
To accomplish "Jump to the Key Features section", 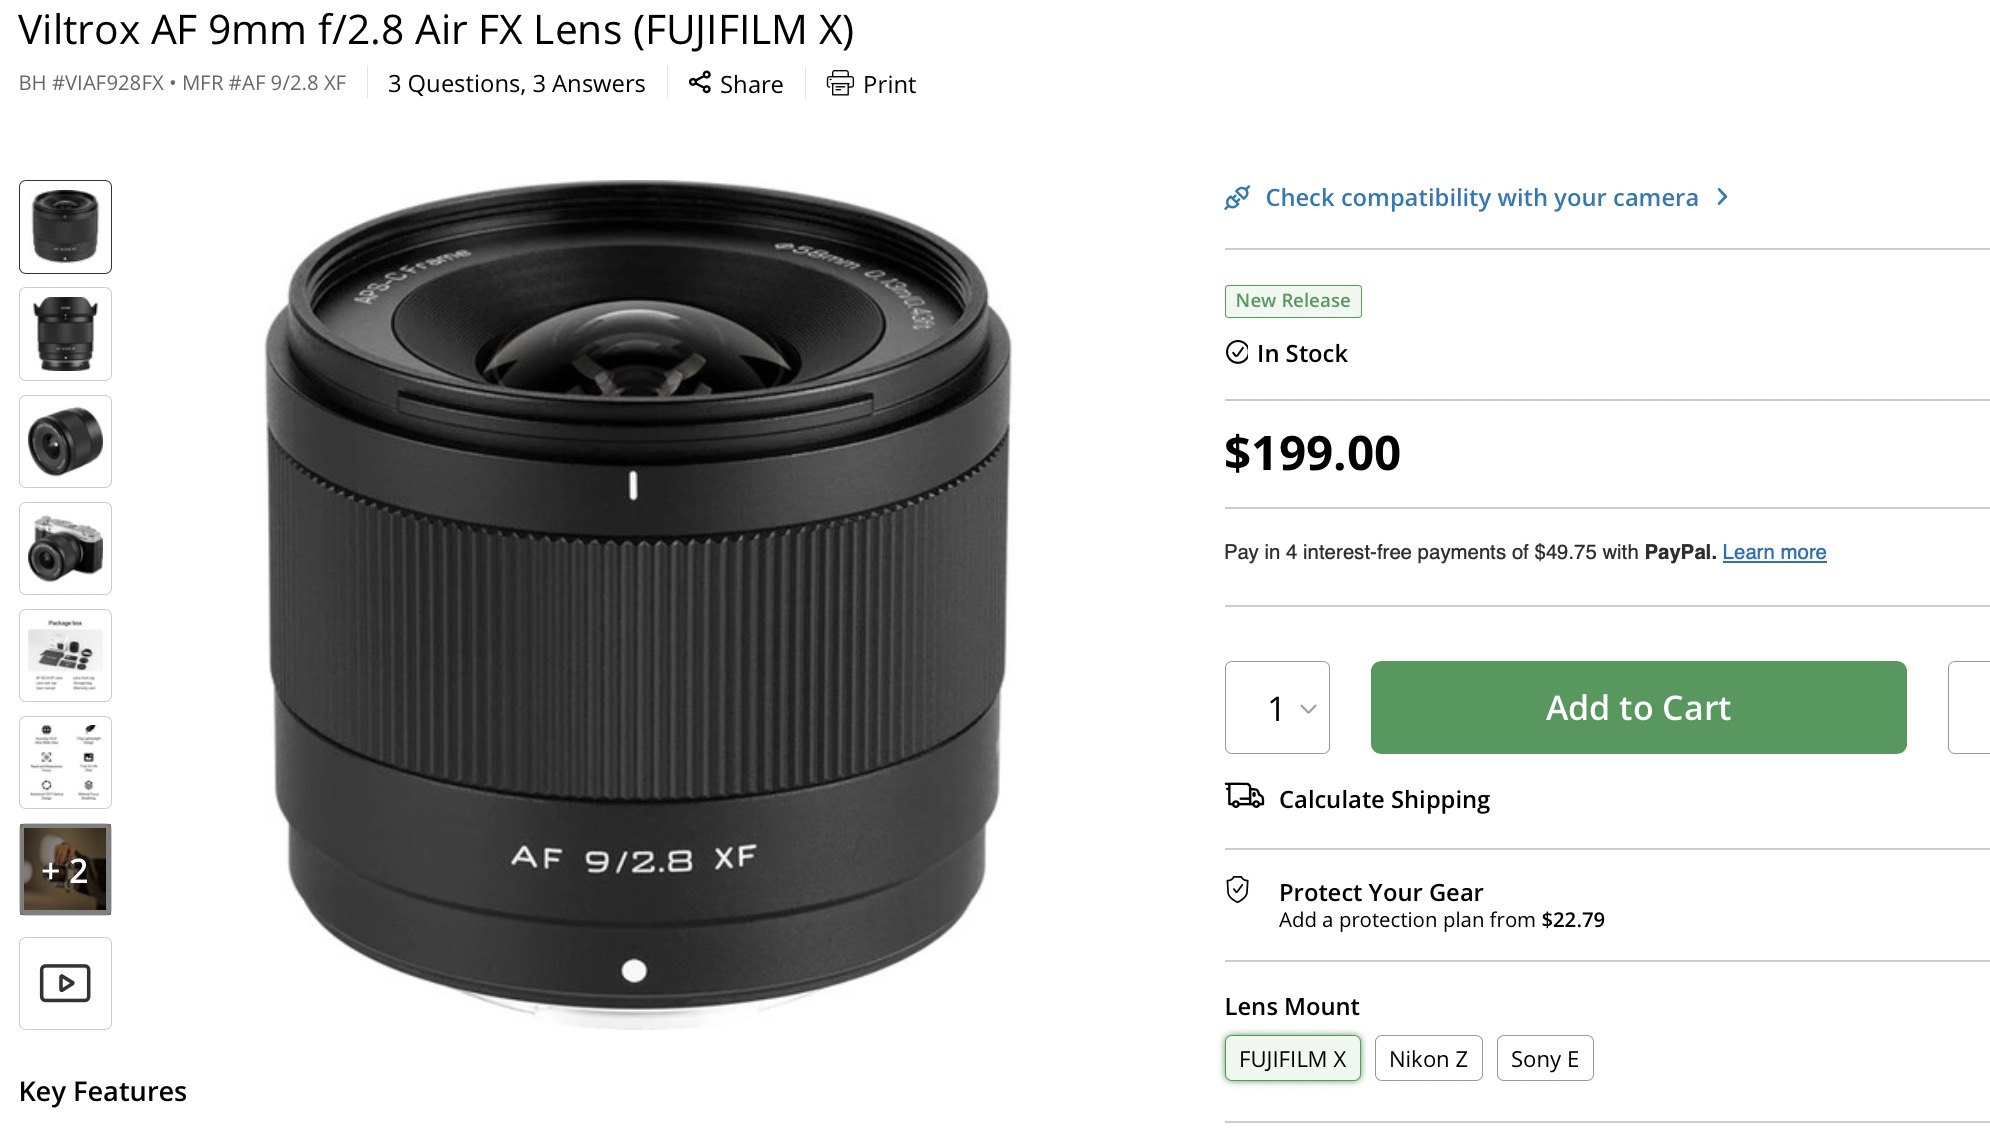I will [x=102, y=1091].
